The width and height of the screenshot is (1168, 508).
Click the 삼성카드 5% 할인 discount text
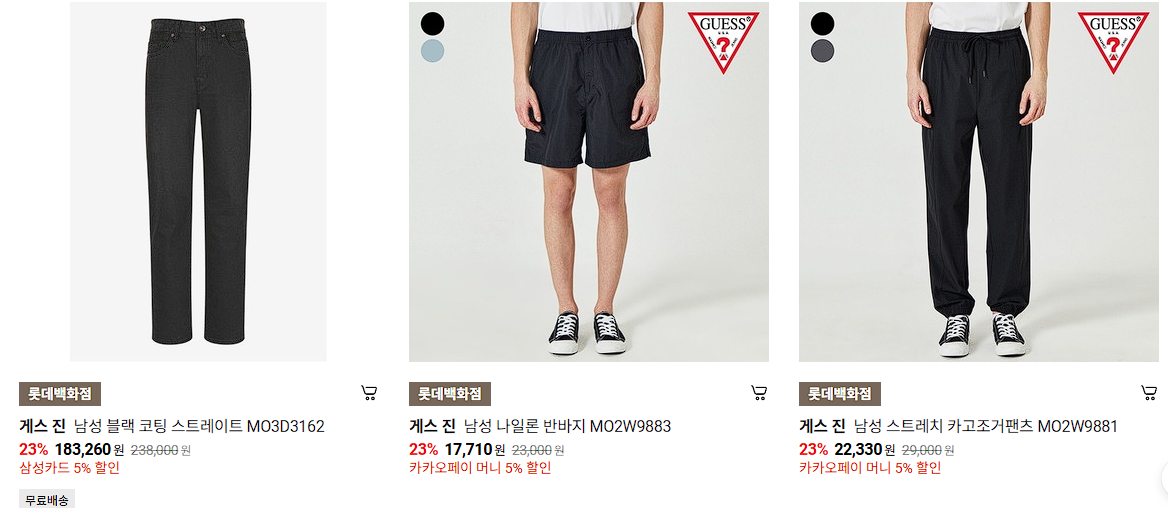69,468
